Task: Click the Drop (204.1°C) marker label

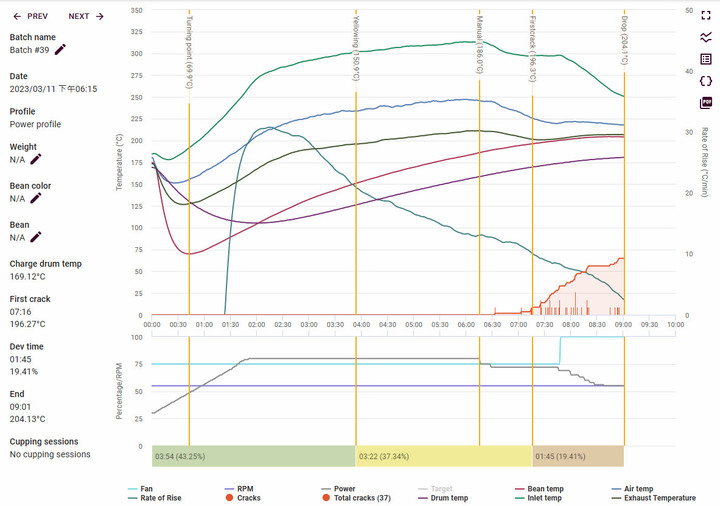Action: (x=624, y=40)
